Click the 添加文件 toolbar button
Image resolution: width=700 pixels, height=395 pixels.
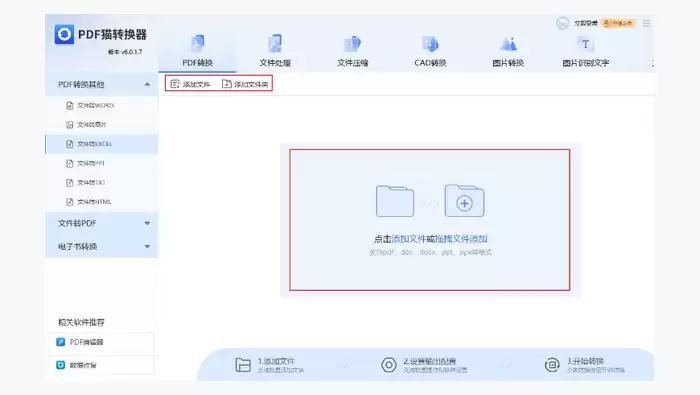coord(191,84)
